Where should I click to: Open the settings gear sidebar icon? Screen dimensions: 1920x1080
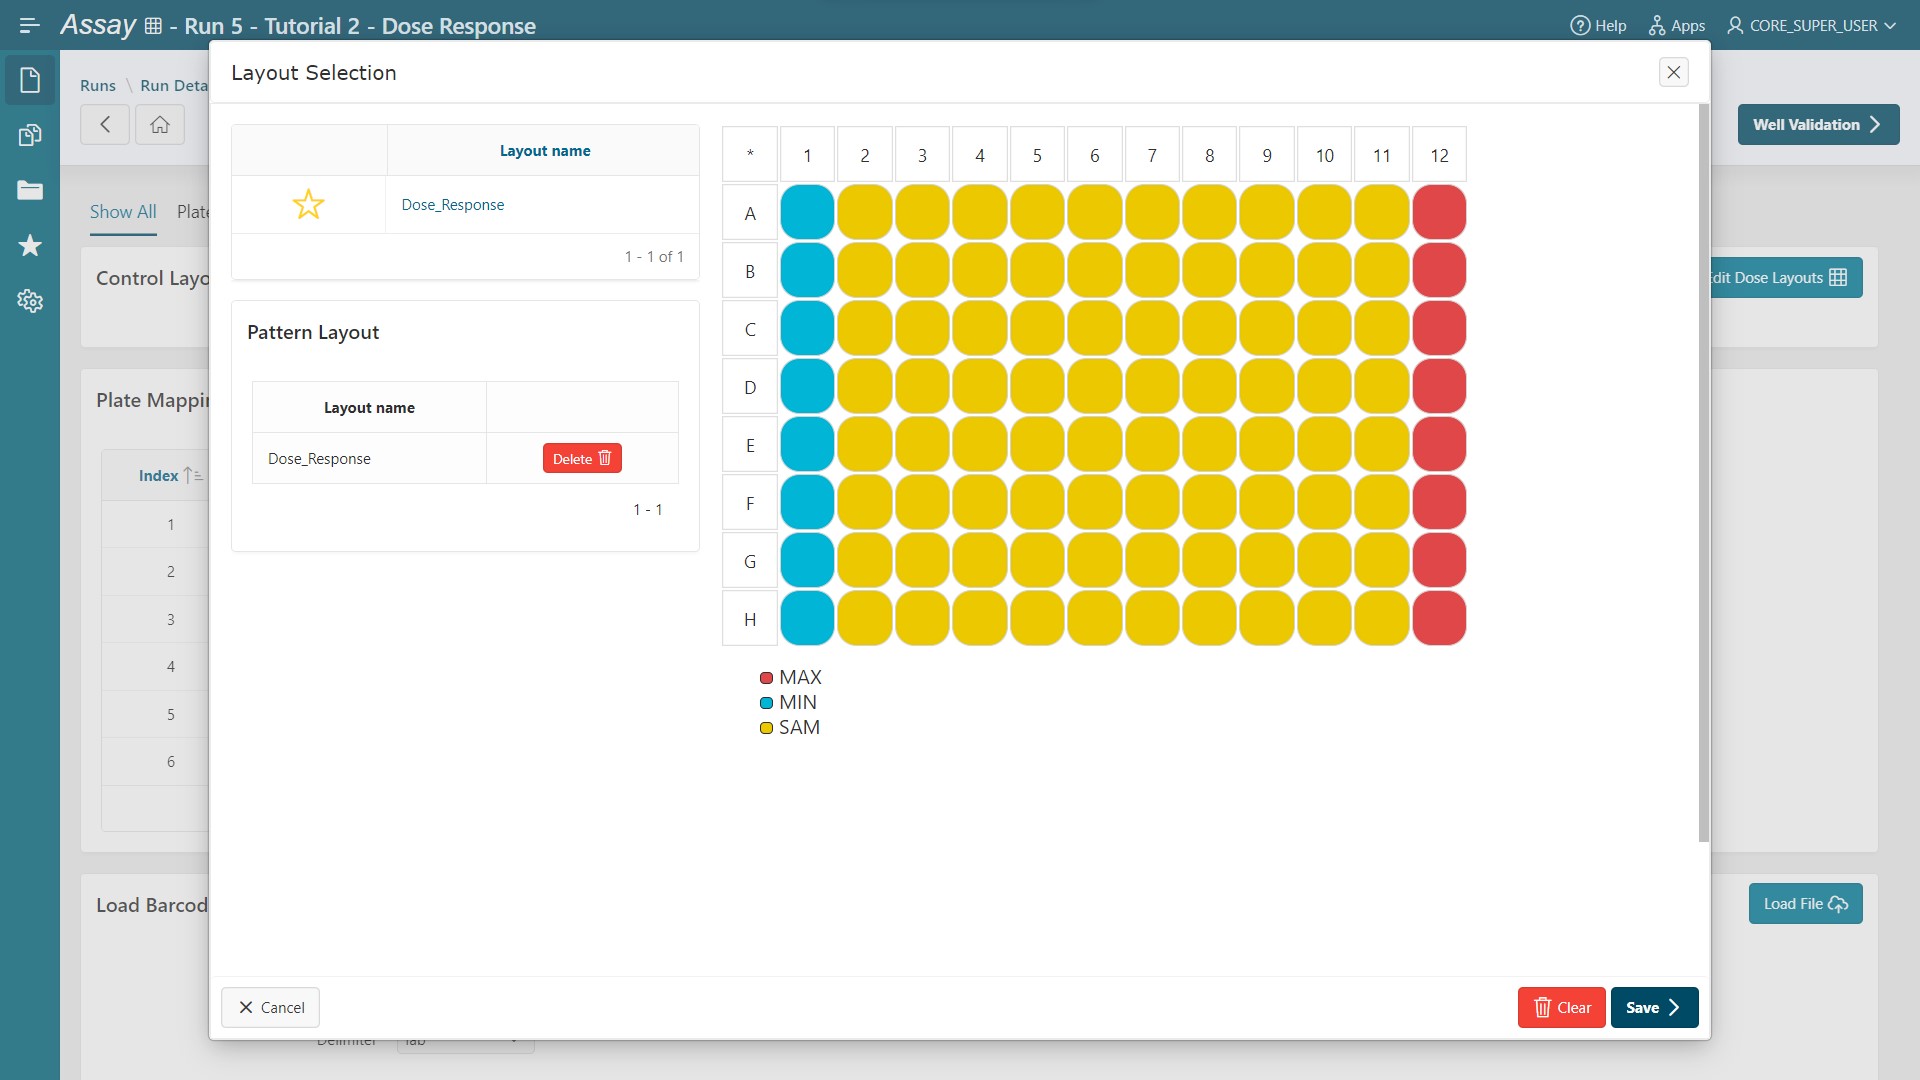30,300
